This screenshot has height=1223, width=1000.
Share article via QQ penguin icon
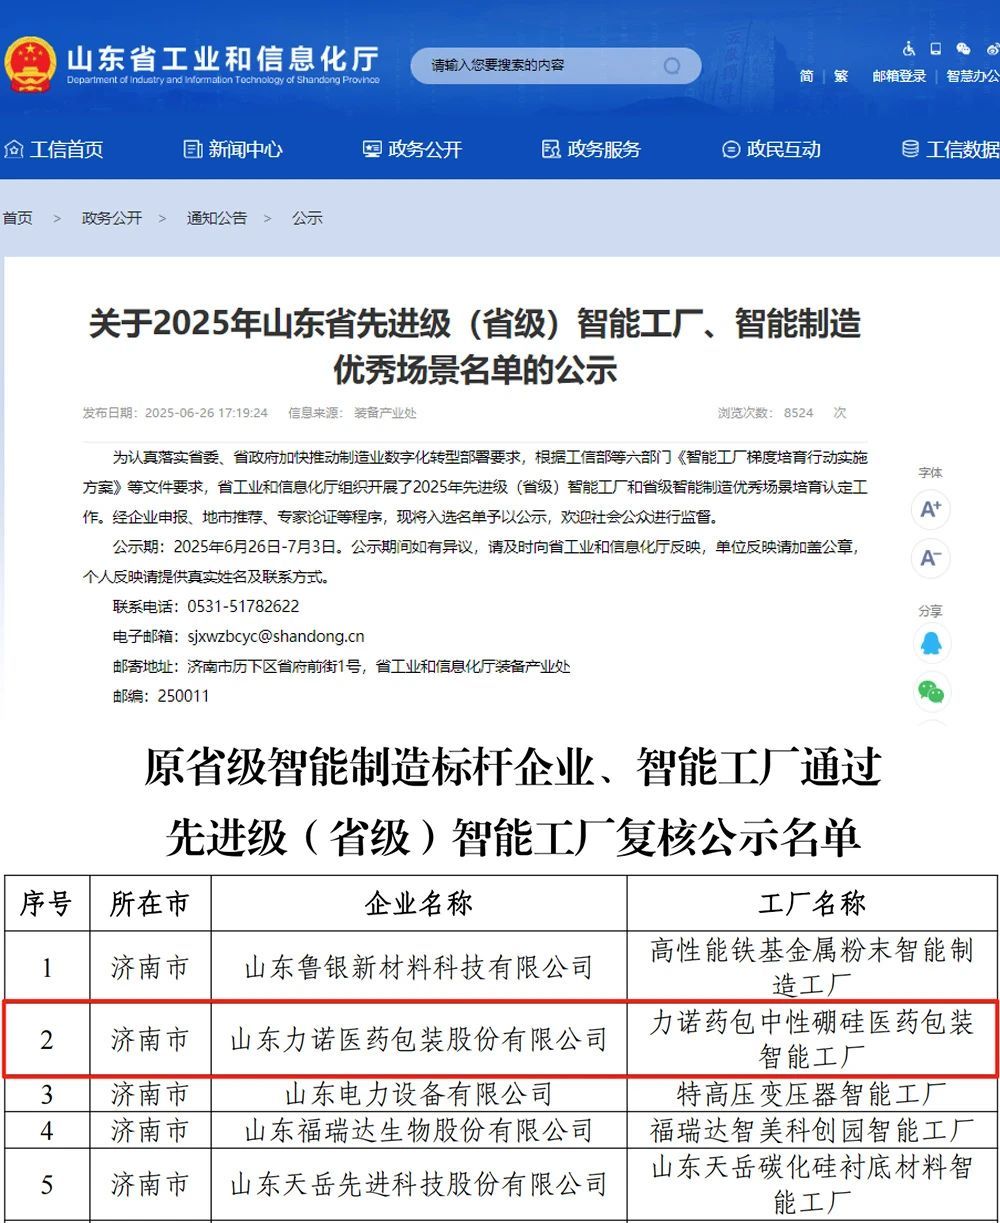tap(930, 643)
